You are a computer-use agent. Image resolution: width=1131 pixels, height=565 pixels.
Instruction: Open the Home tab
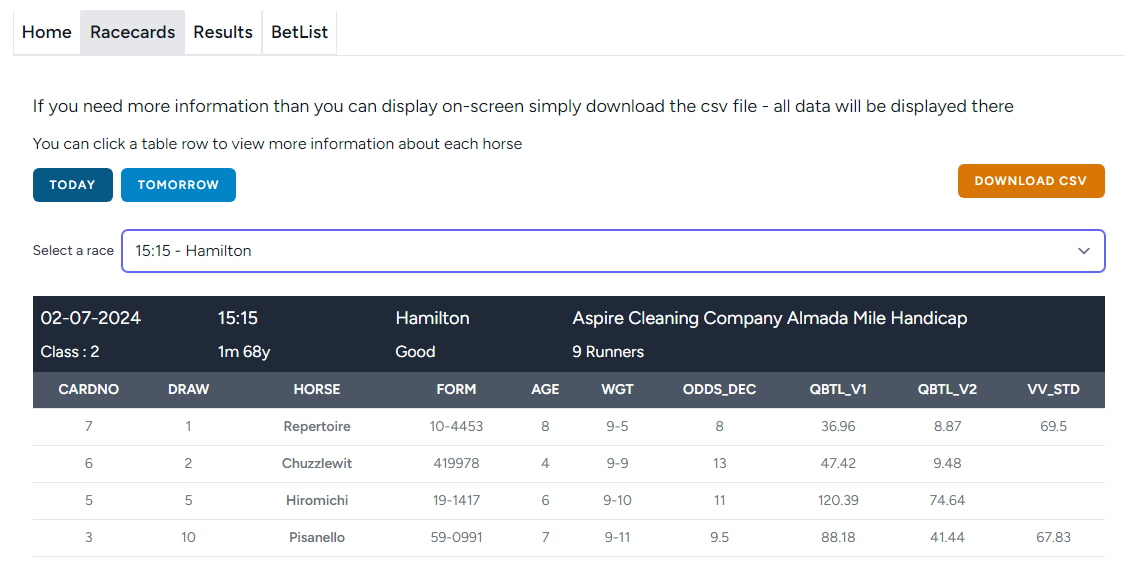point(47,32)
